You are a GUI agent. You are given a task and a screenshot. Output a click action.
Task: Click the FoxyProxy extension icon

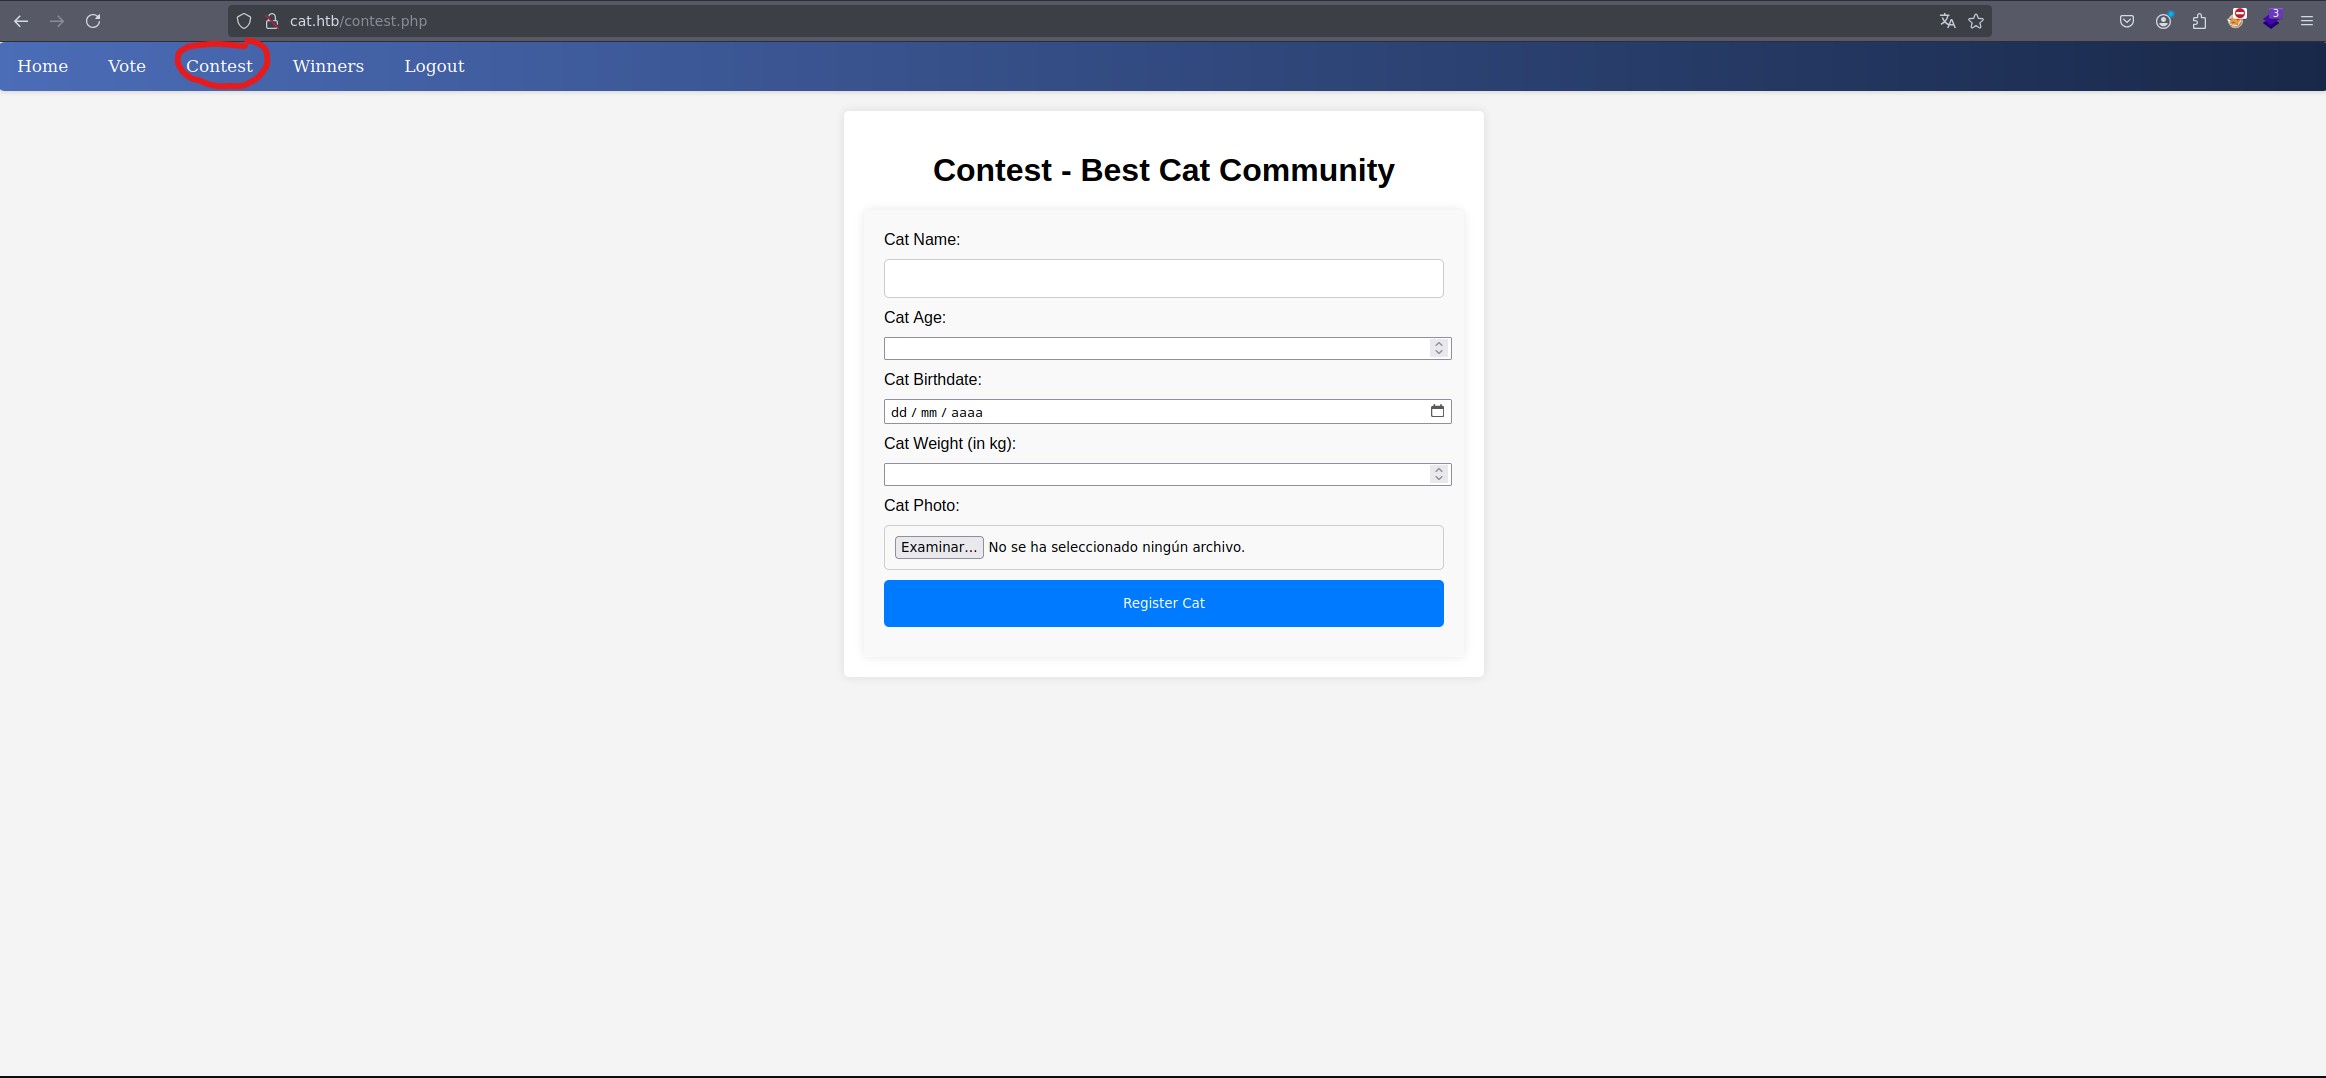[2236, 20]
